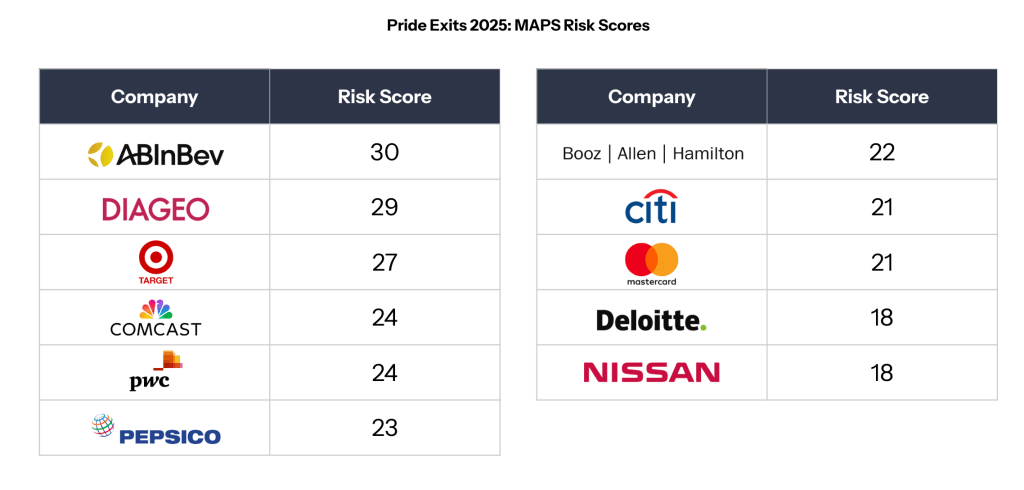Click the left table's Company header
The height and width of the screenshot is (490, 1024).
coord(154,97)
